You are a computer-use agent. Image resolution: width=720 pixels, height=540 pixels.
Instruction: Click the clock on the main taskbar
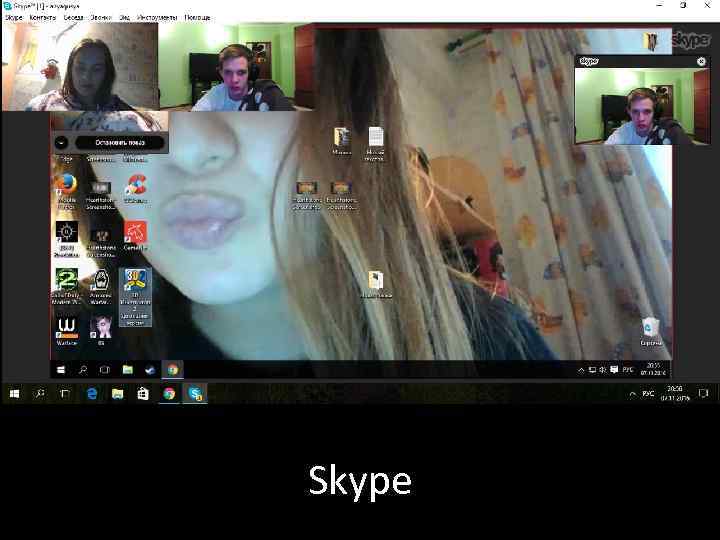point(675,394)
